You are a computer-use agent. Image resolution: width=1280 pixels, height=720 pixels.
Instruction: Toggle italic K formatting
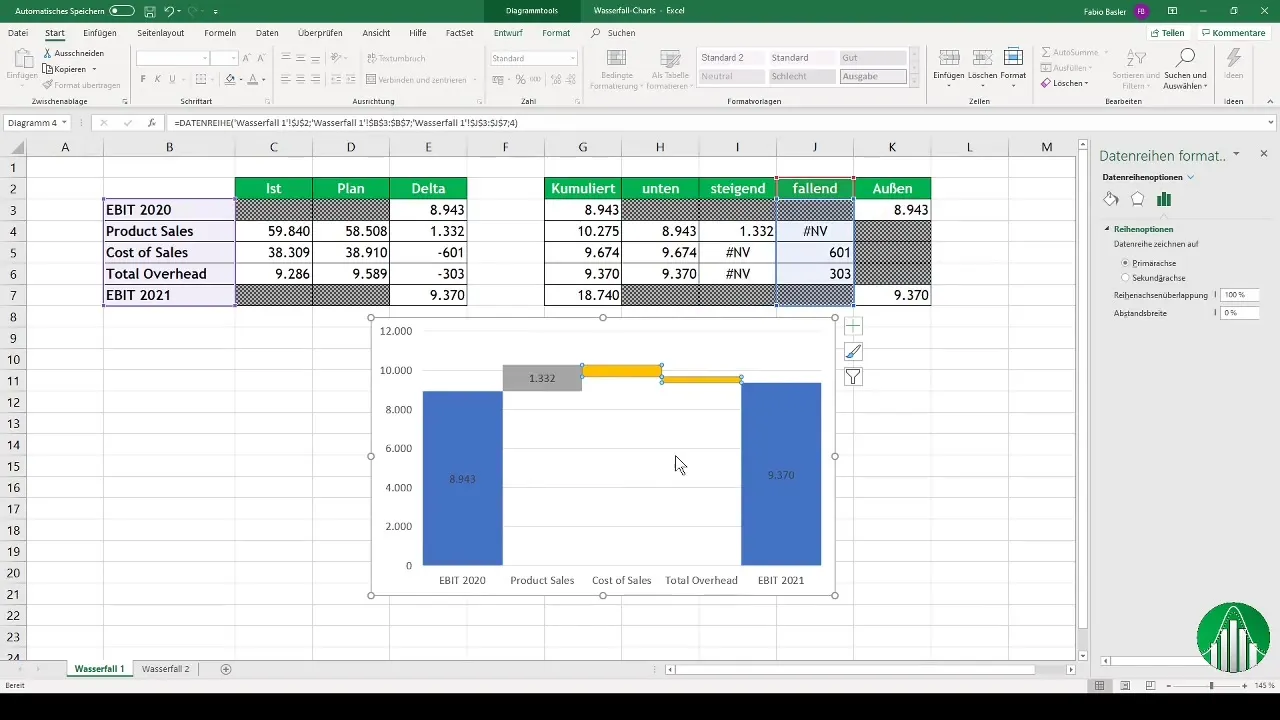click(157, 79)
